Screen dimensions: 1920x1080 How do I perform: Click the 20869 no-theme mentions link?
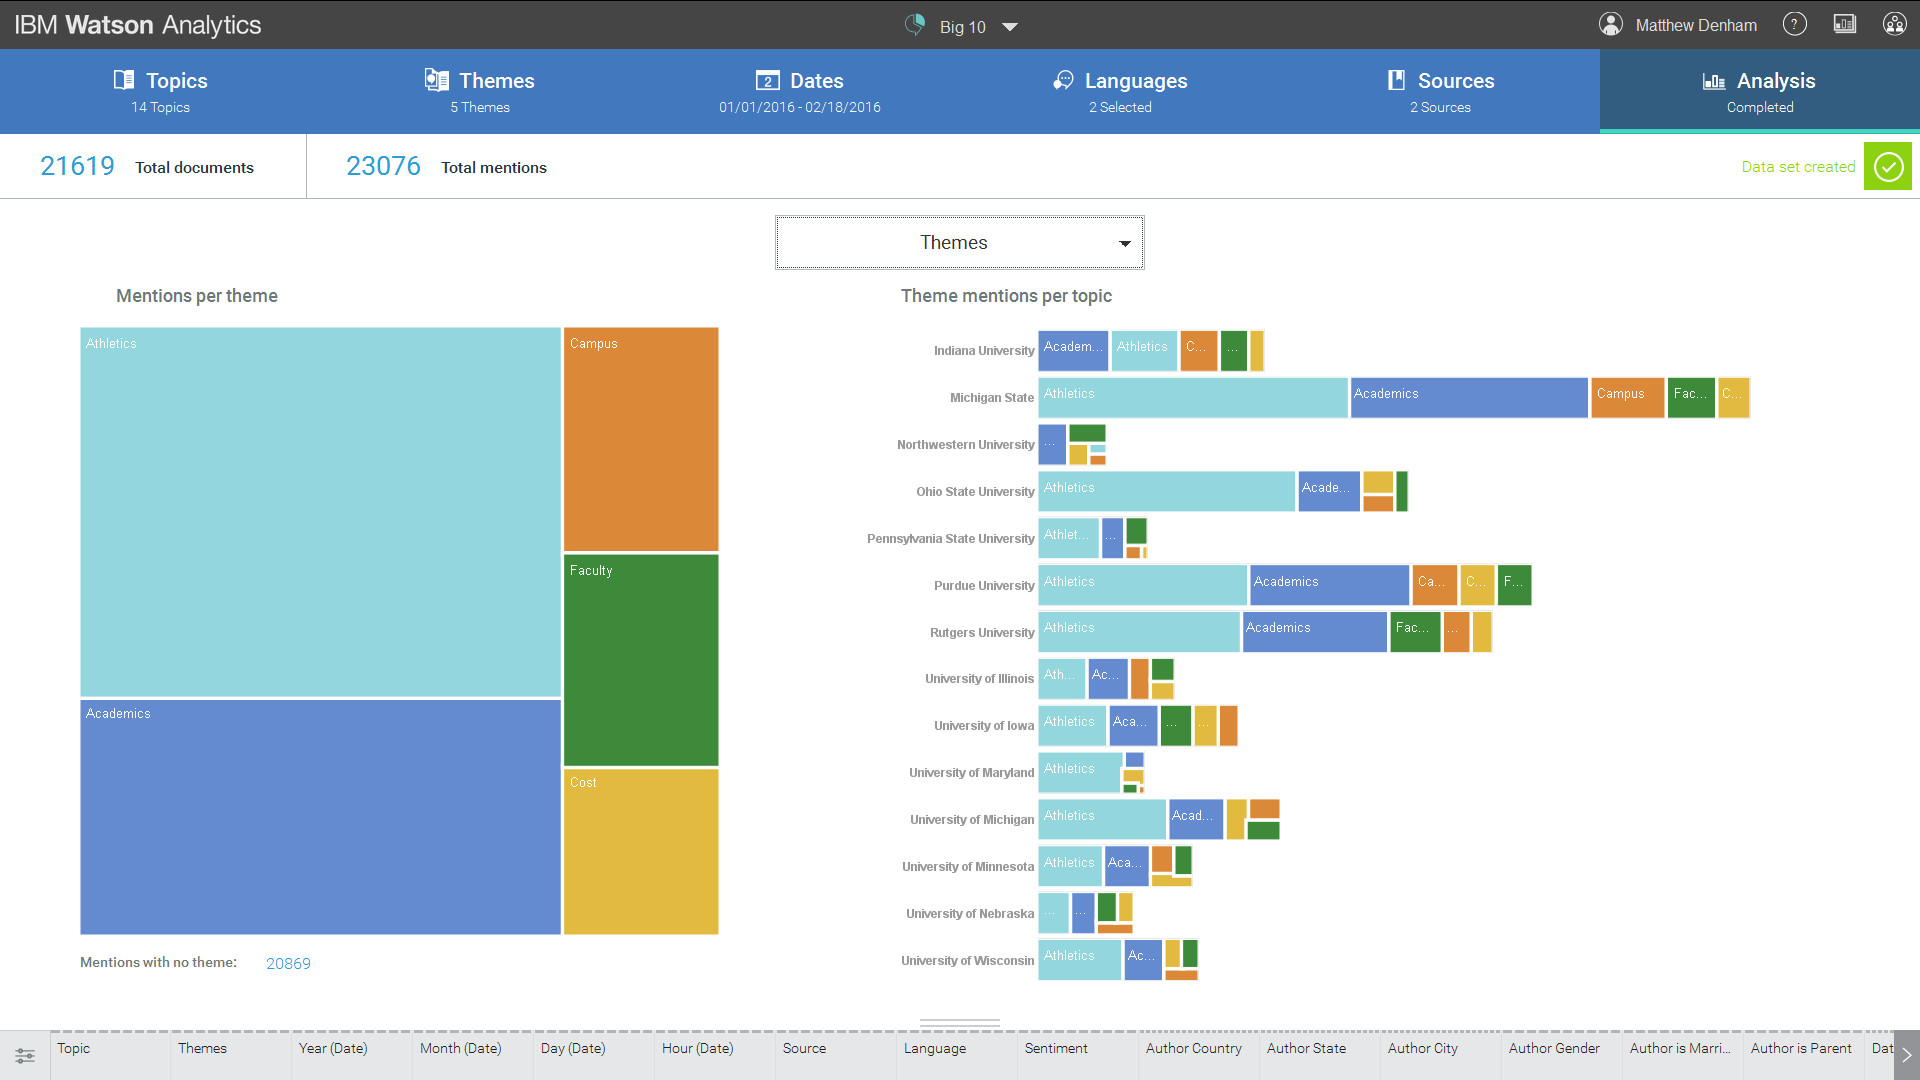pos(288,963)
